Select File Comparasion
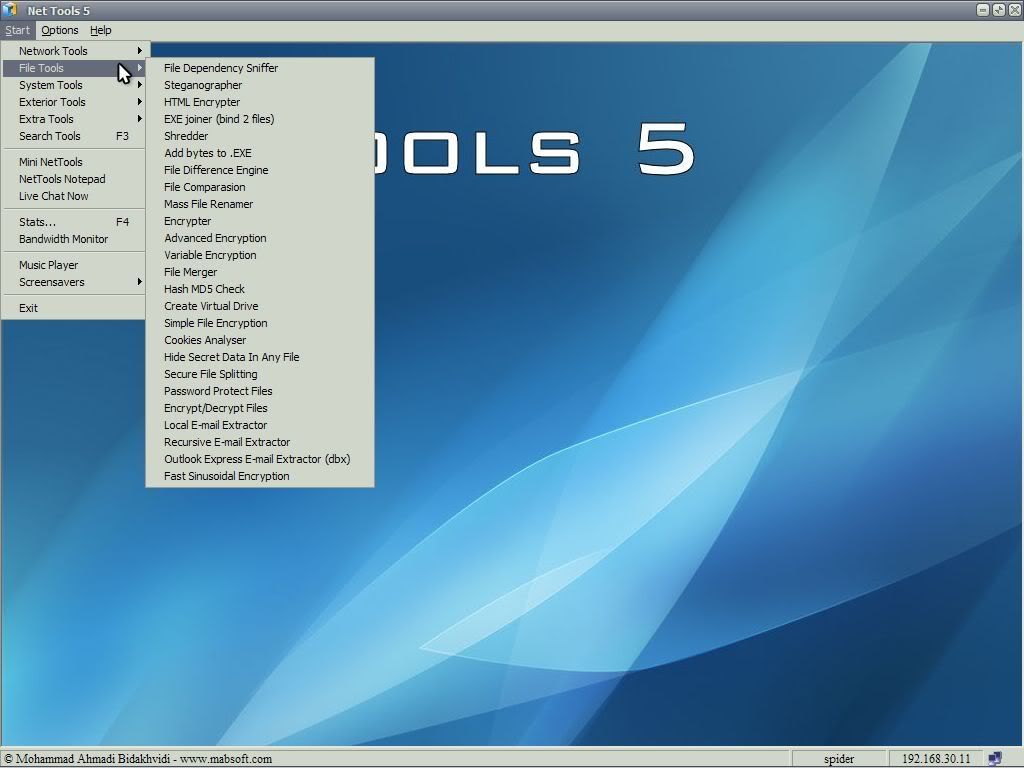Image resolution: width=1024 pixels, height=768 pixels. pos(260,187)
